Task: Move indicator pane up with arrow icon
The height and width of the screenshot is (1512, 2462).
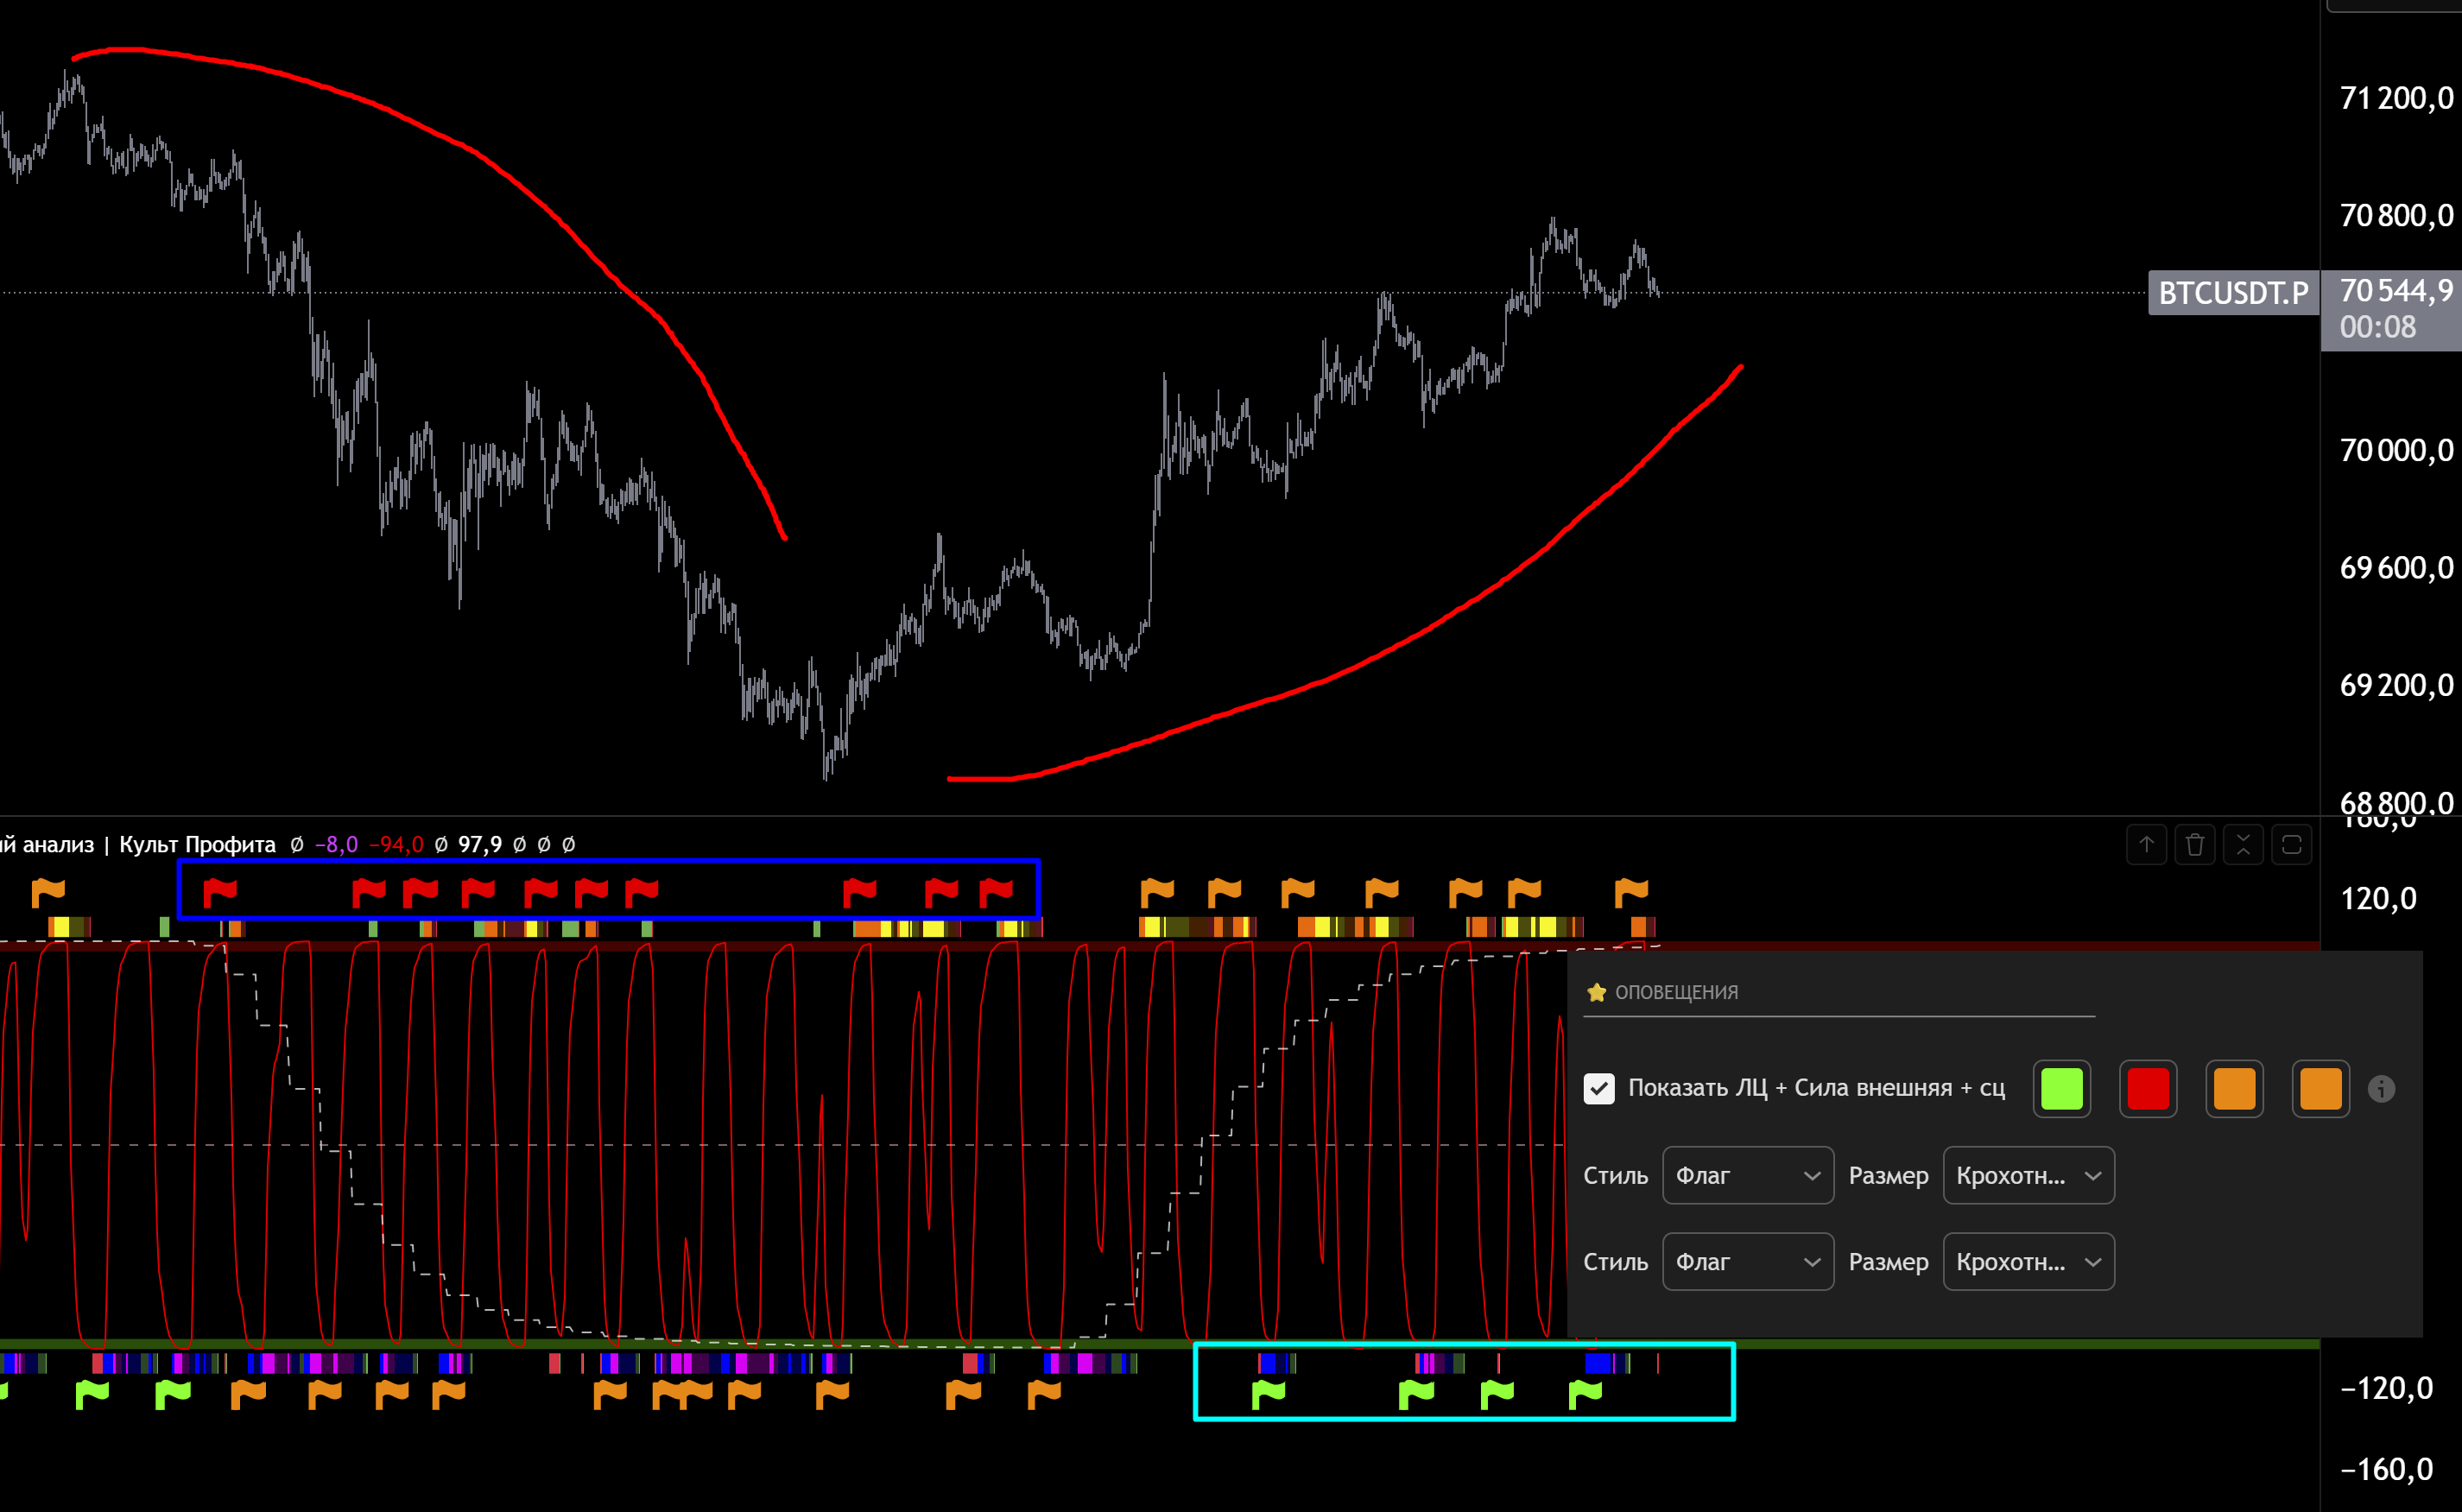Action: 2146,845
